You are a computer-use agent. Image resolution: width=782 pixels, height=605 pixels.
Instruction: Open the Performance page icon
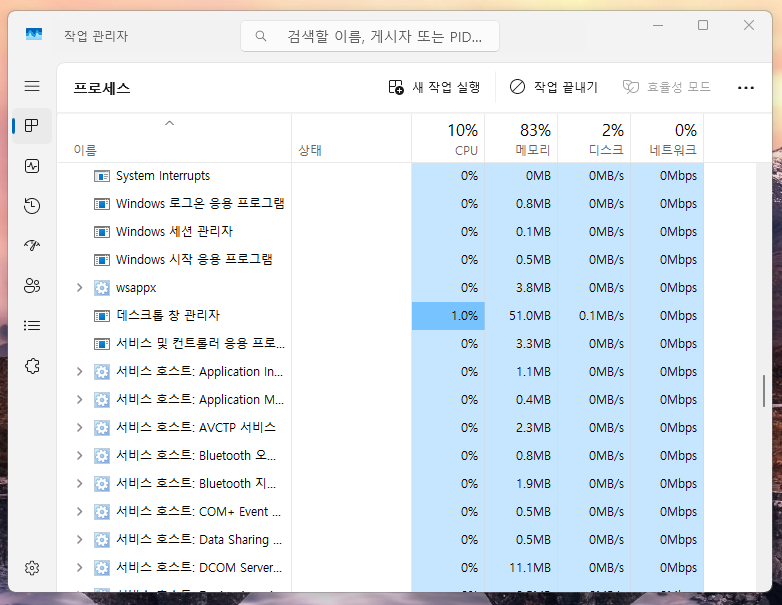point(32,166)
